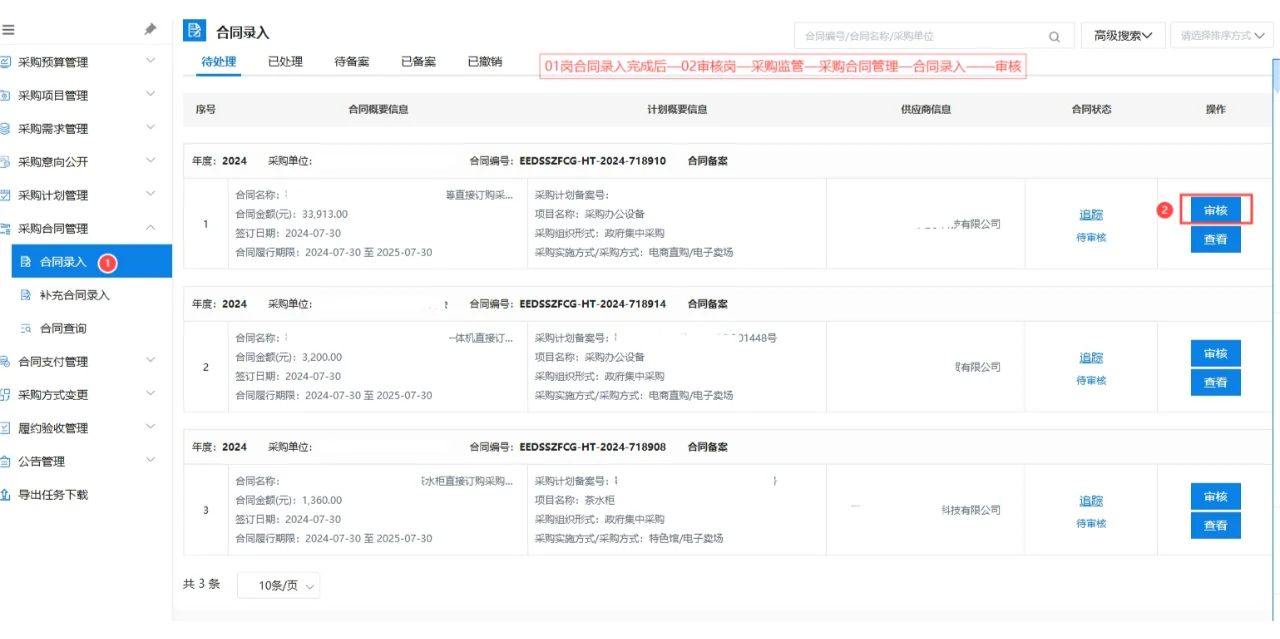Collapse 采购合同管理 menu chevron
The image size is (1280, 639).
151,227
